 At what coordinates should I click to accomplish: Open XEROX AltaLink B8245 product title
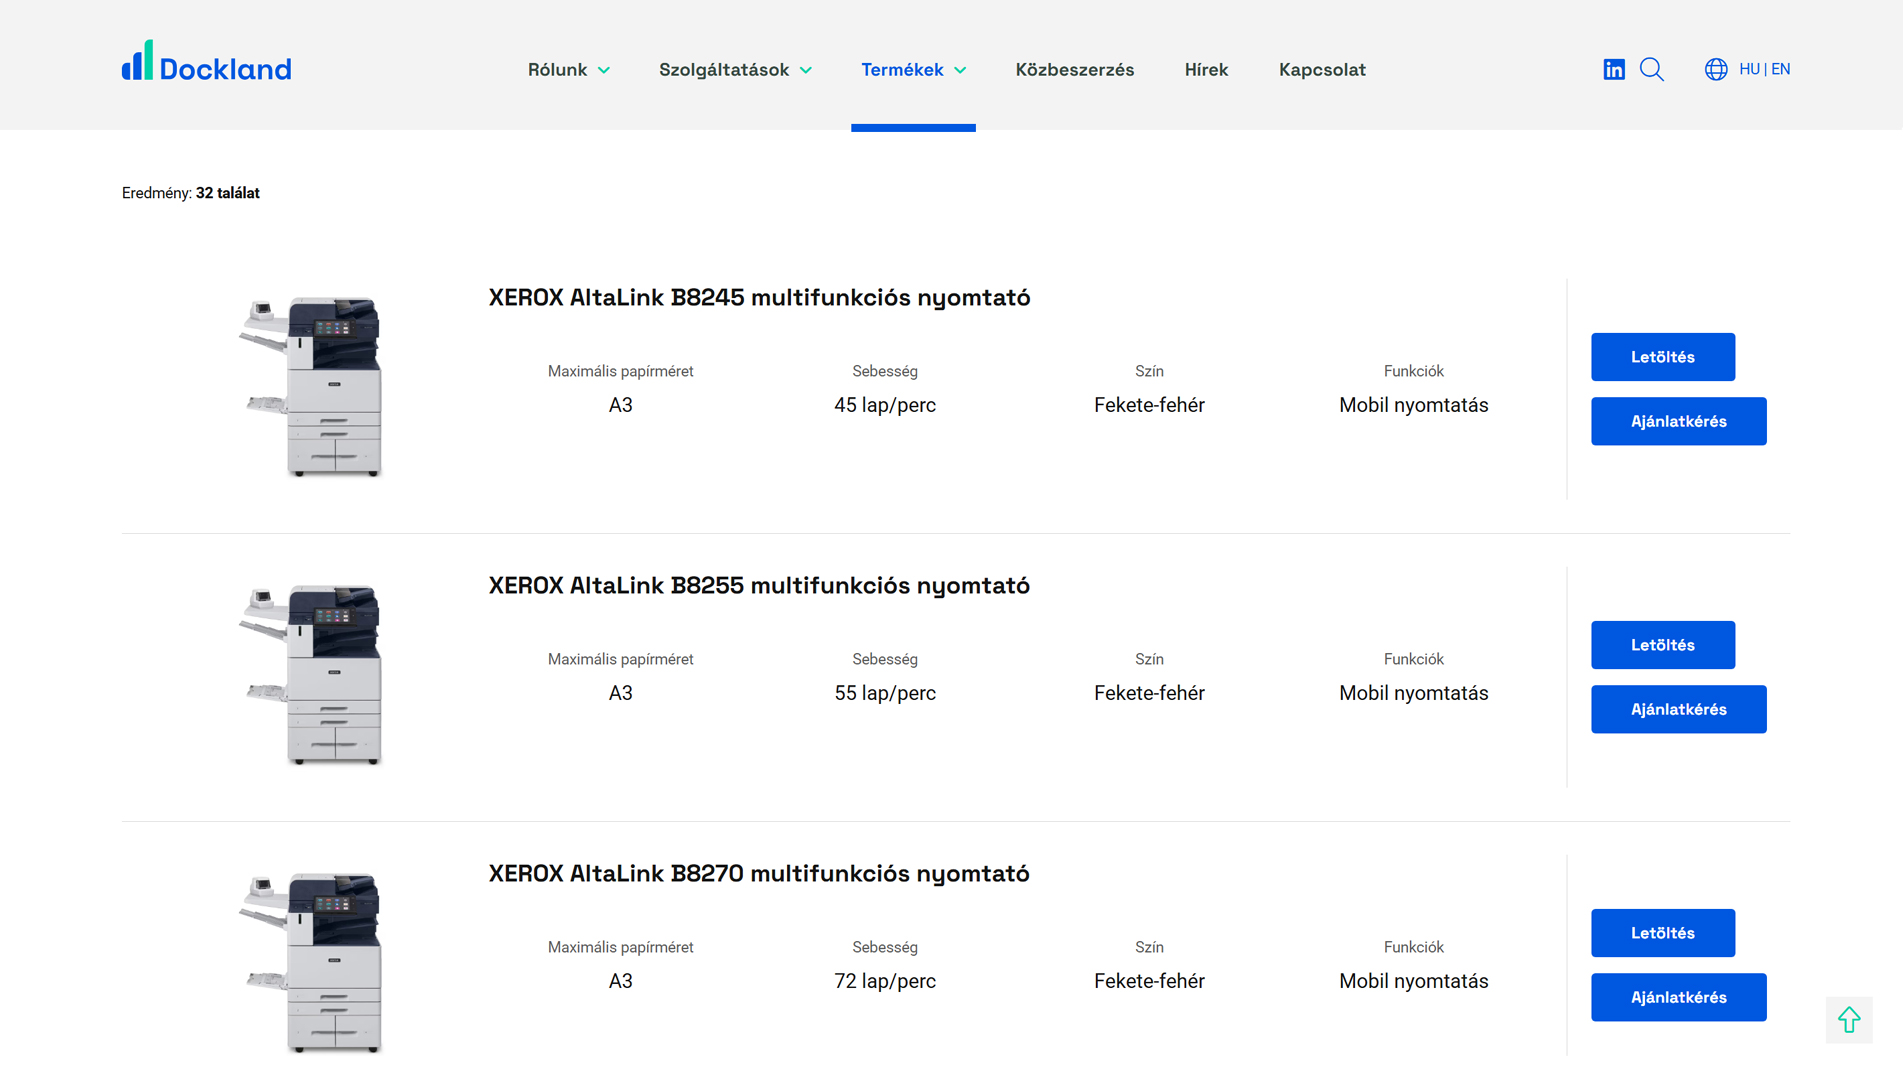tap(759, 298)
